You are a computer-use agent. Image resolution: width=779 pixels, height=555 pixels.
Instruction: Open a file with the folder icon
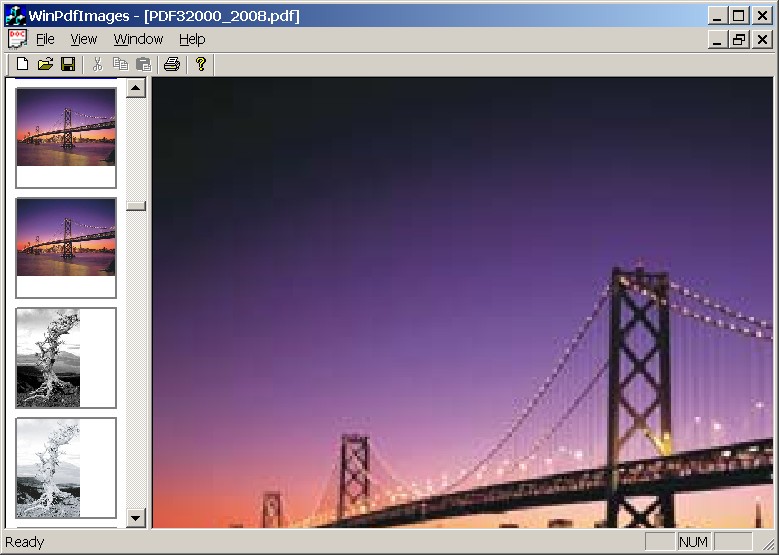tap(45, 65)
